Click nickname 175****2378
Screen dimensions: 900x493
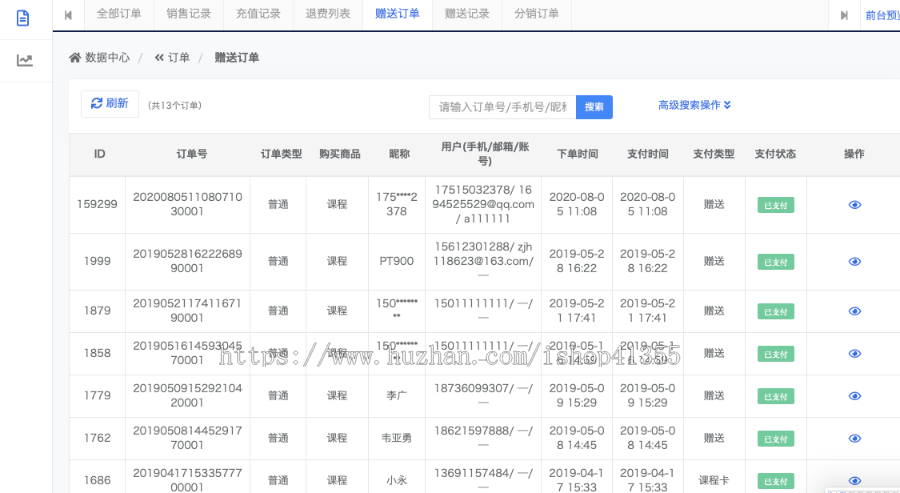[x=397, y=204]
